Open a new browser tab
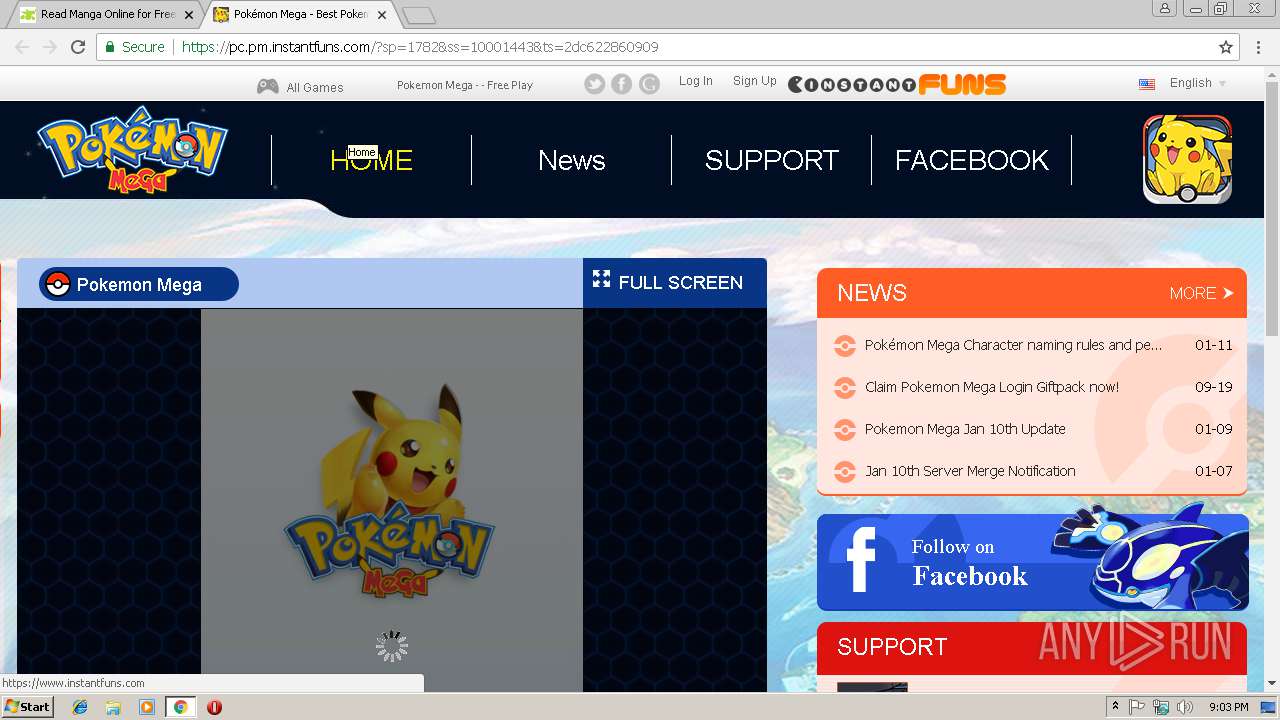Screen dimensions: 1280x720 pyautogui.click(x=419, y=15)
